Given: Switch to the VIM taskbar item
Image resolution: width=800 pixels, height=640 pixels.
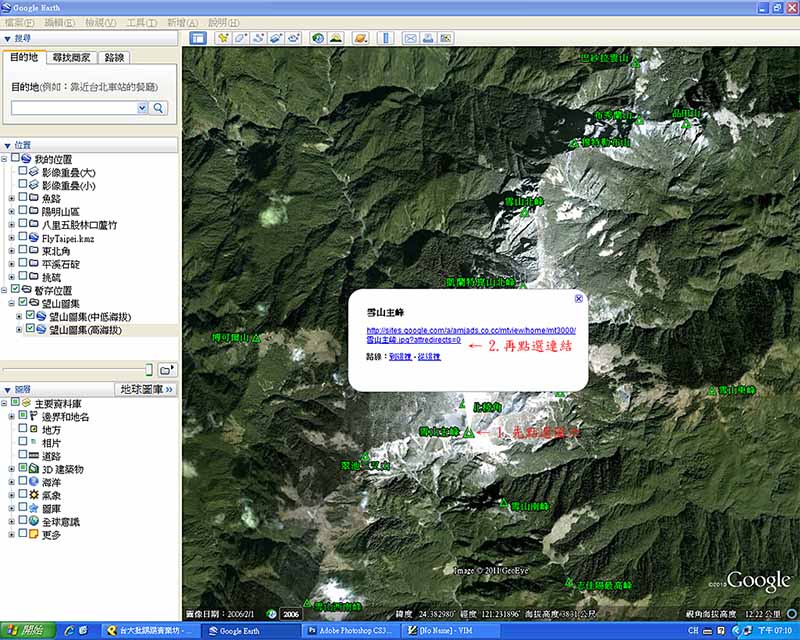Looking at the screenshot, I should pyautogui.click(x=450, y=631).
